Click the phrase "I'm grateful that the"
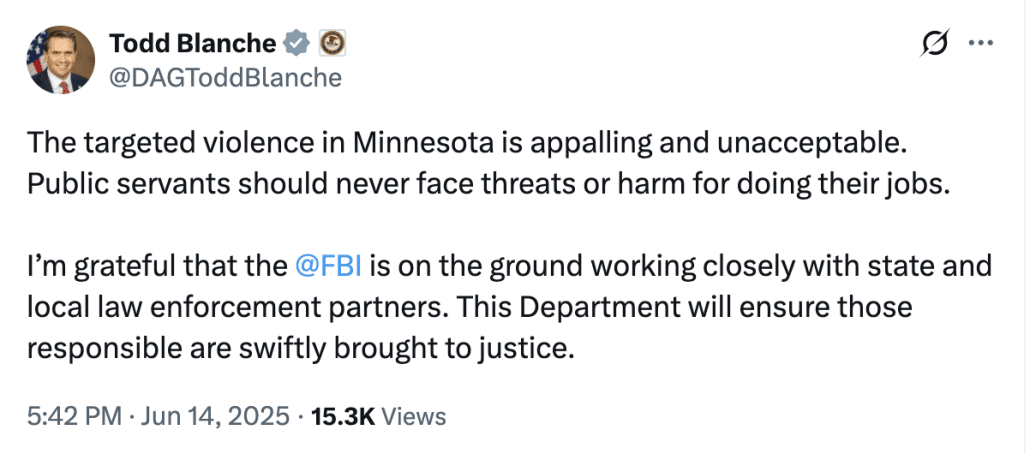This screenshot has height=454, width=1030. tap(157, 268)
